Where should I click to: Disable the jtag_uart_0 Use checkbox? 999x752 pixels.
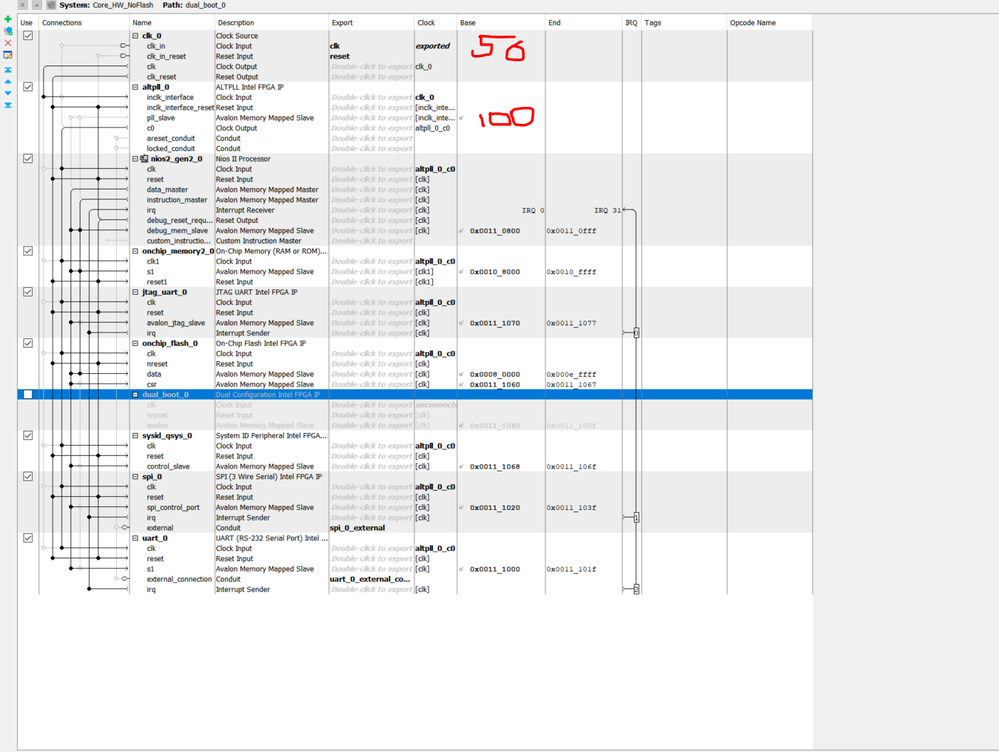28,292
